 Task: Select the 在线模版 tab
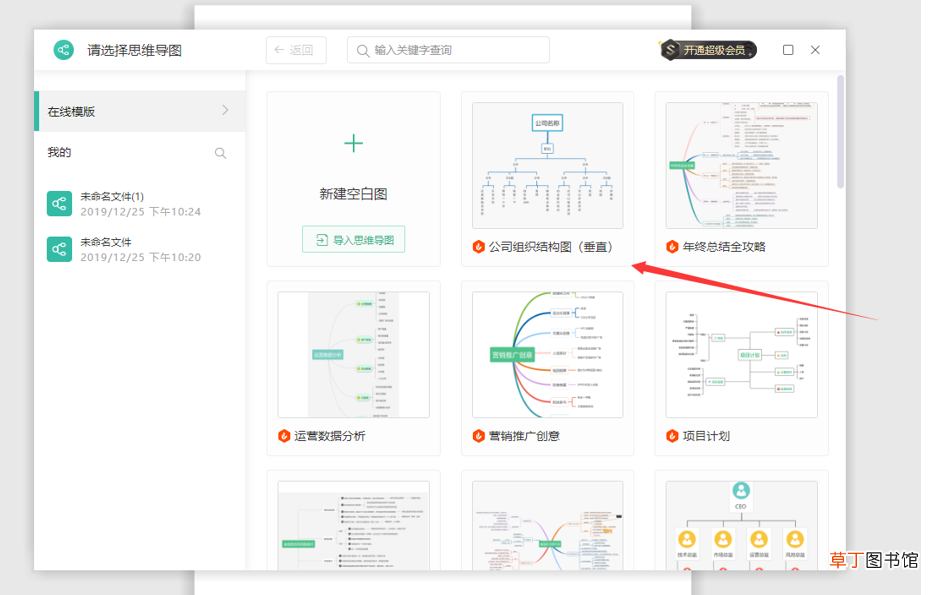point(140,111)
